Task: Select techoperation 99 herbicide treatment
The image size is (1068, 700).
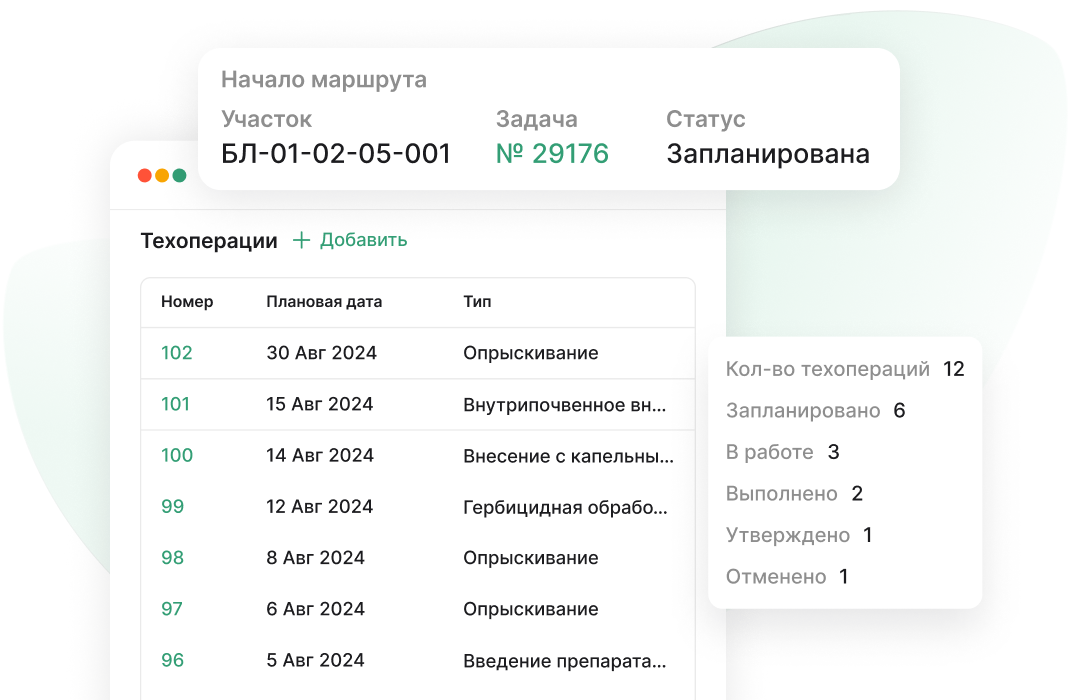Action: tap(170, 506)
